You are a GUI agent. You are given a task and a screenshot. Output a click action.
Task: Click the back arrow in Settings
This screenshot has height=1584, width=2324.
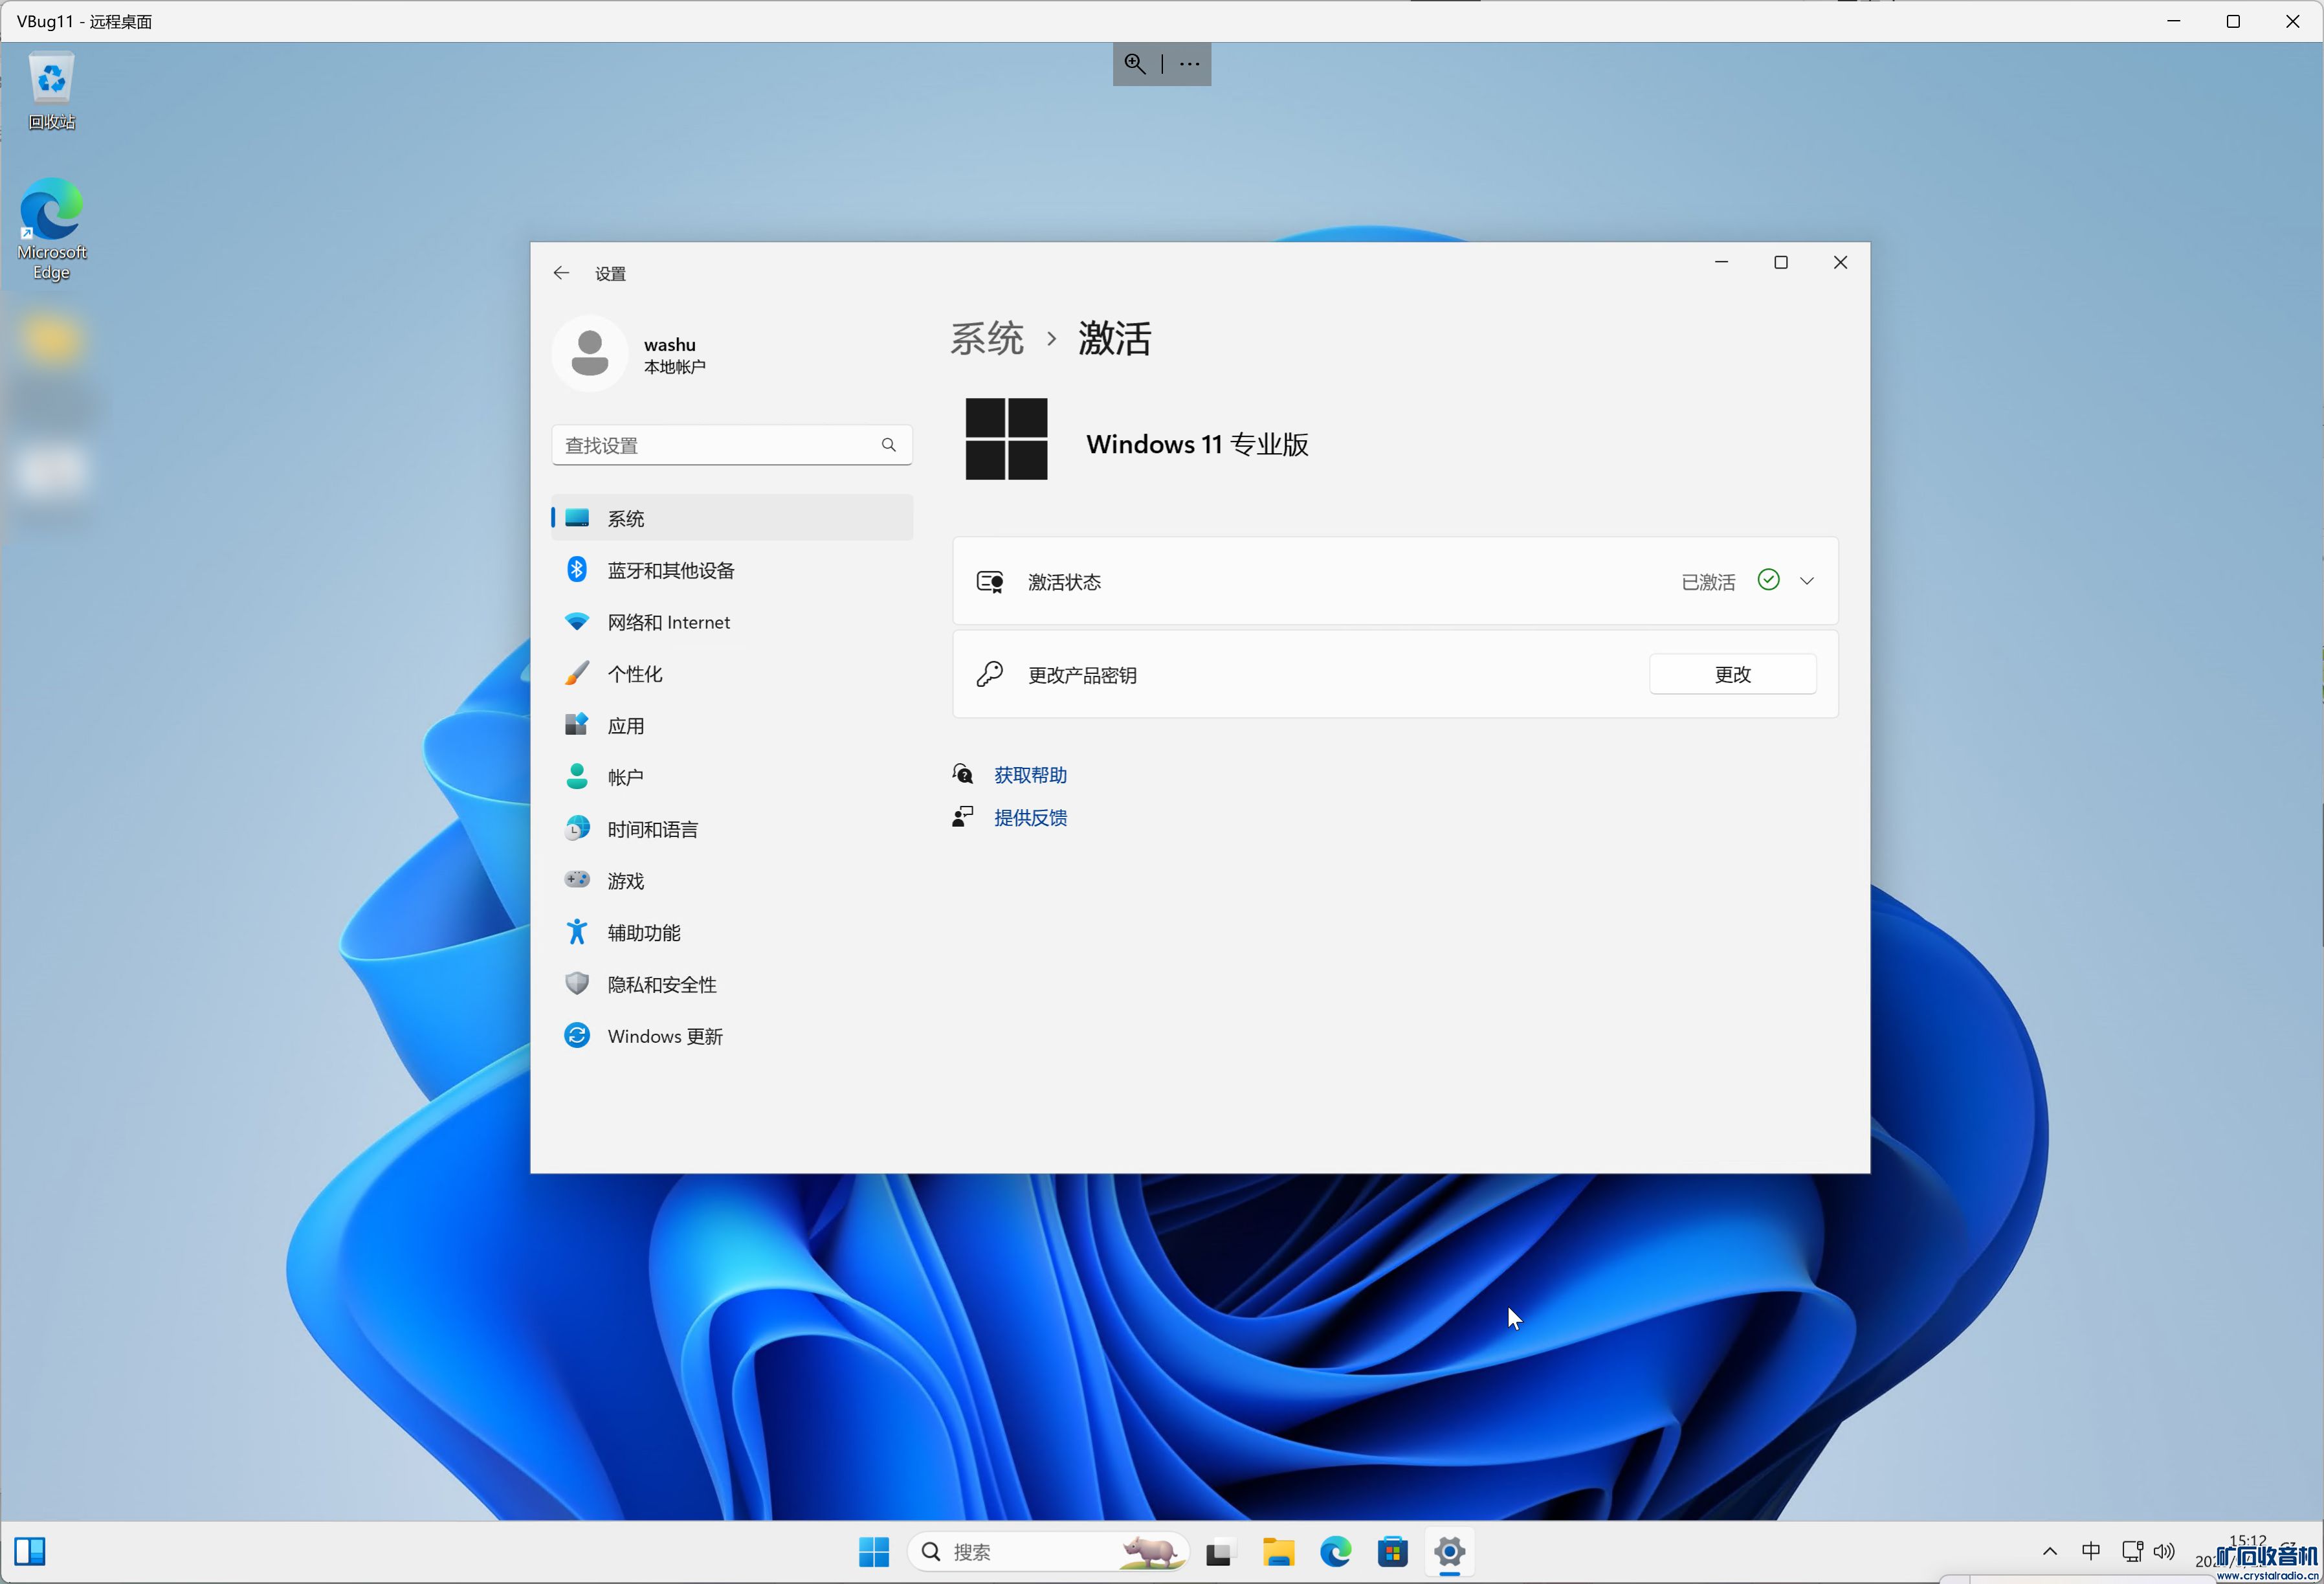pyautogui.click(x=561, y=273)
